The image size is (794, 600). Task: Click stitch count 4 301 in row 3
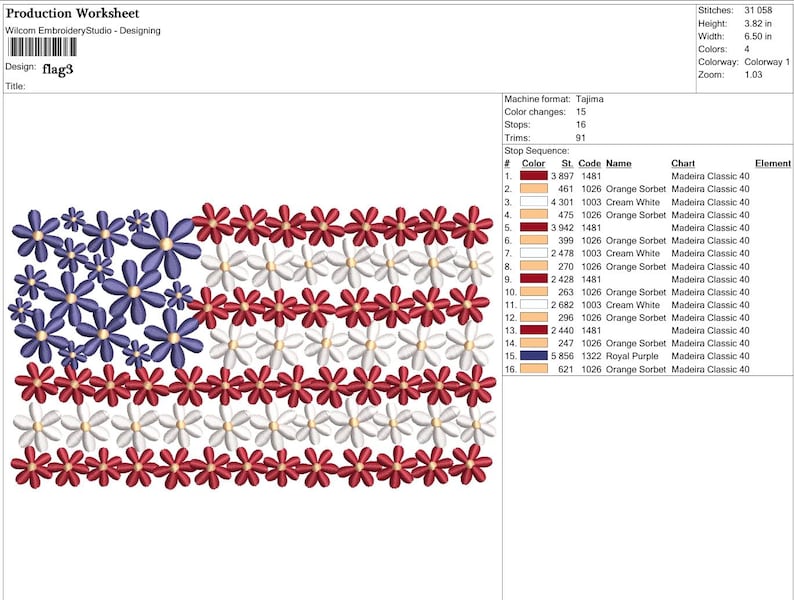(562, 202)
